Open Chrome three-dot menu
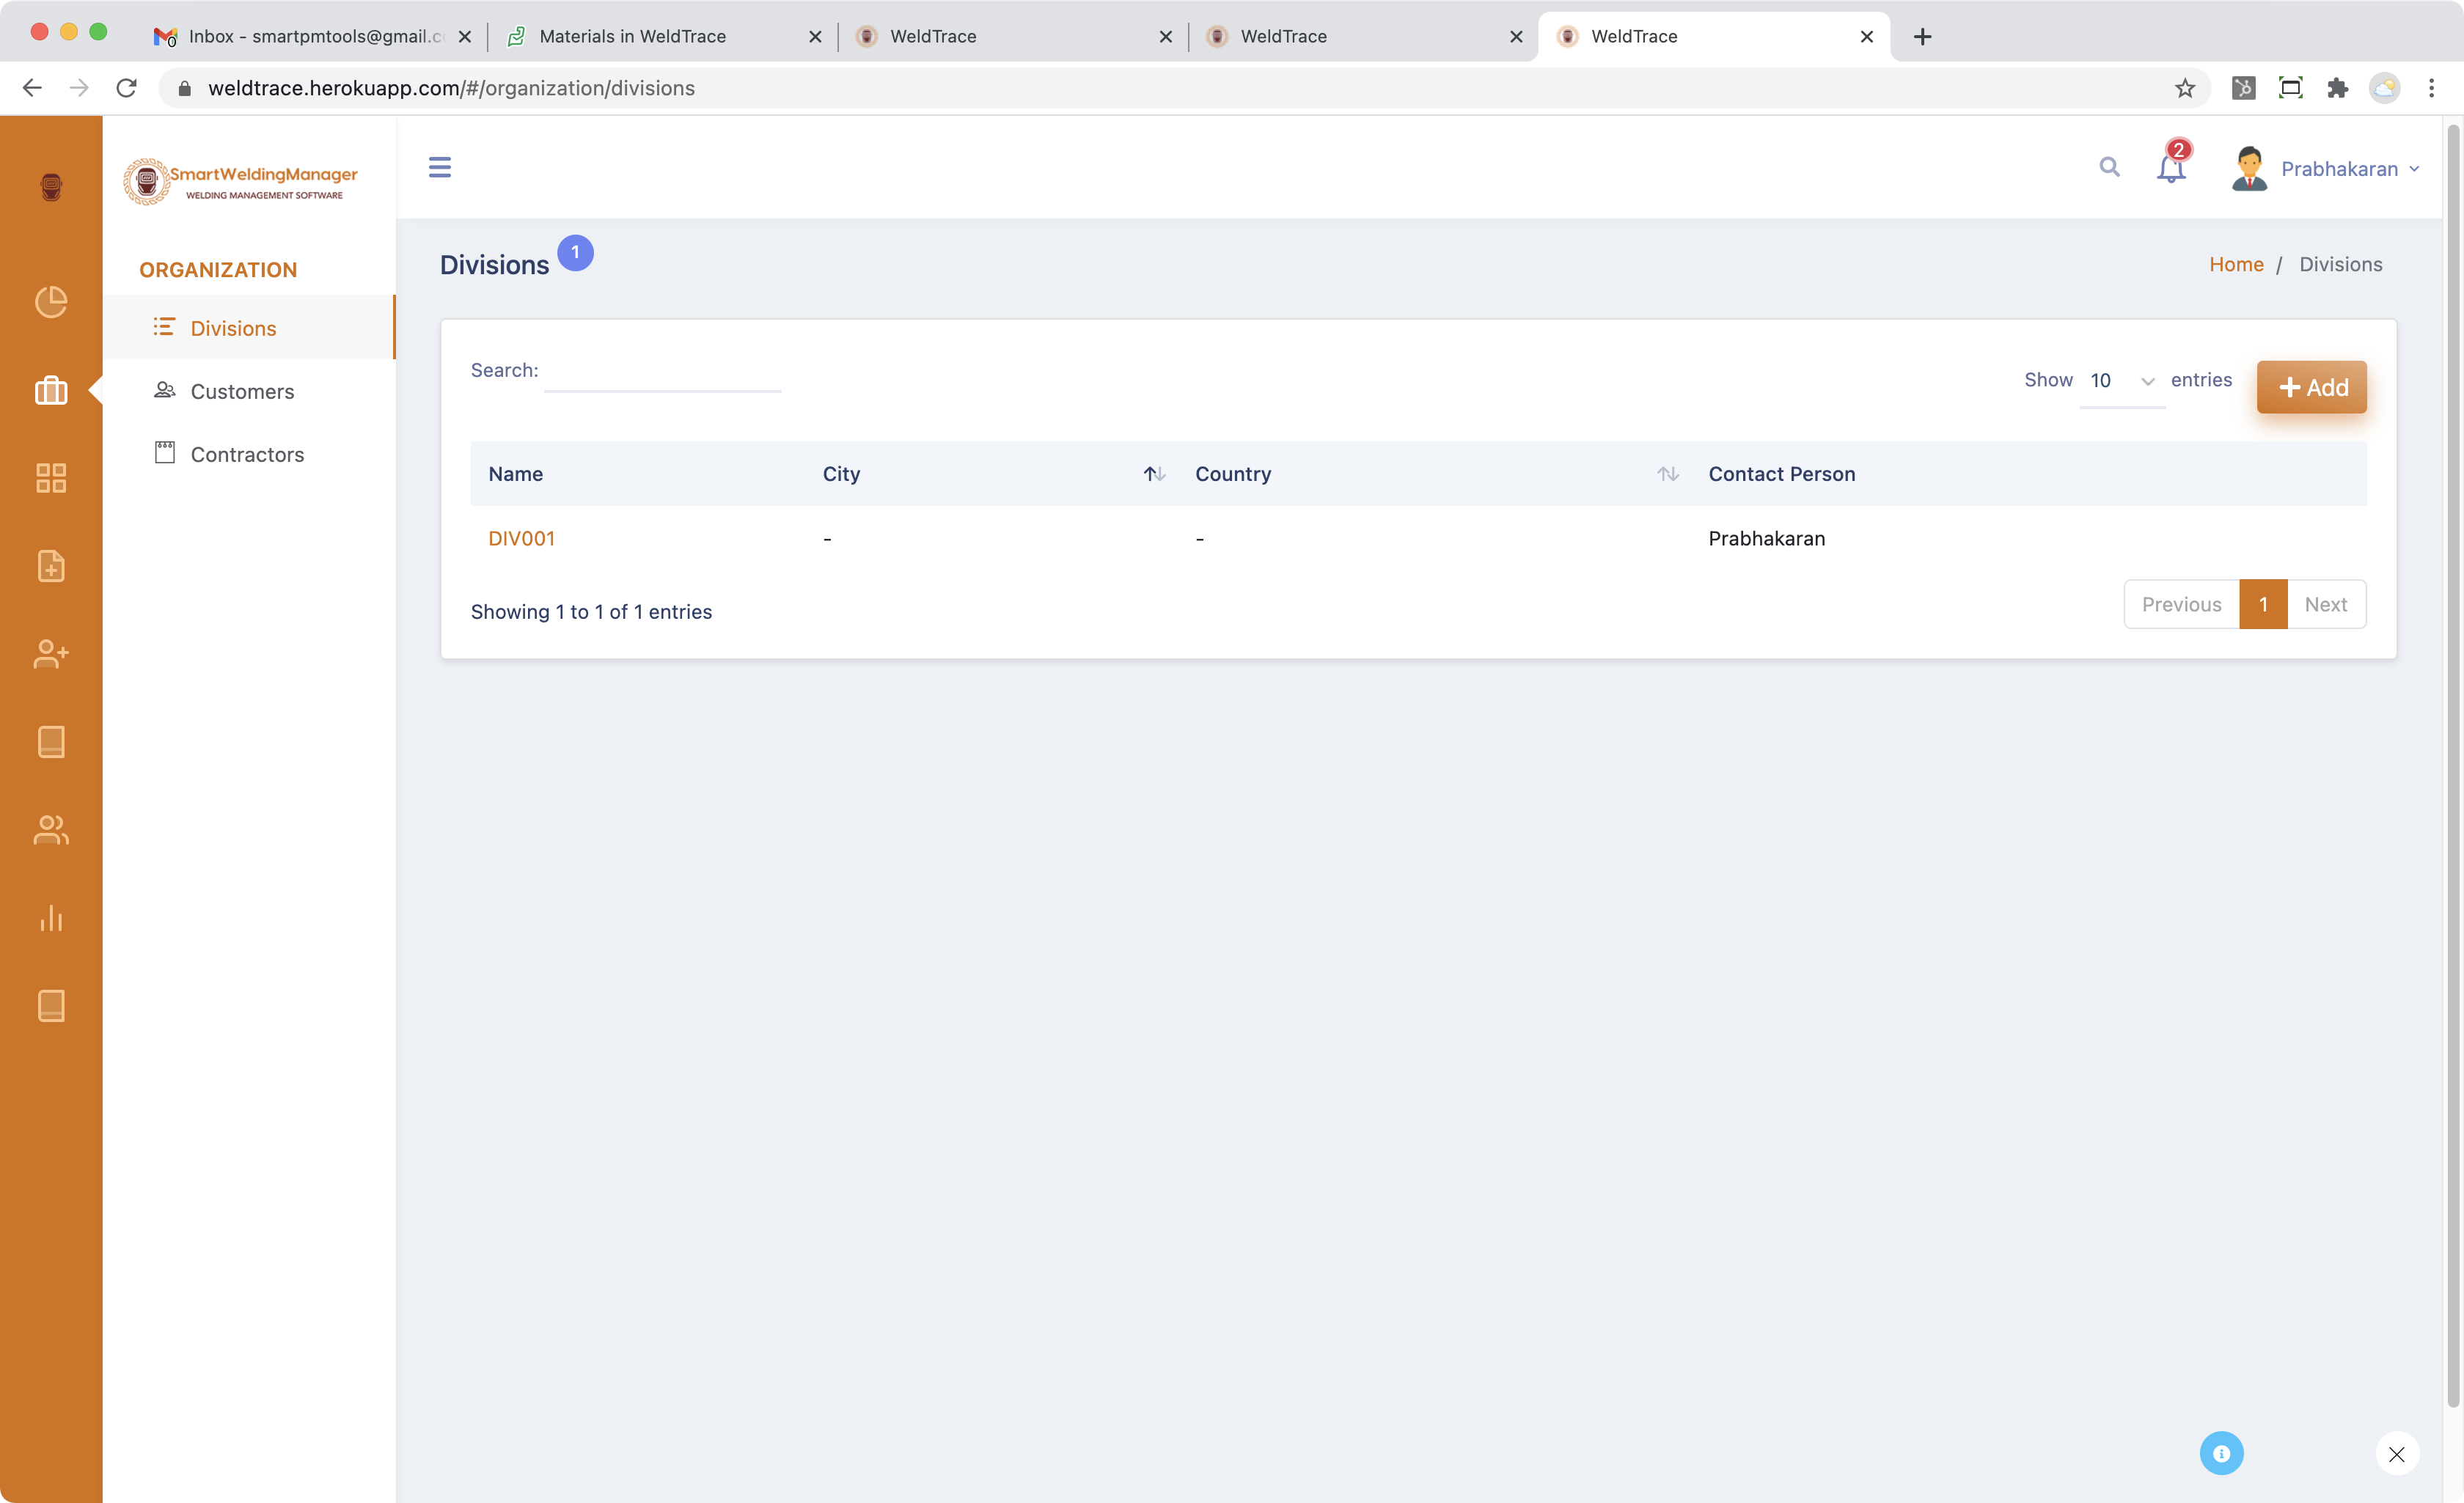This screenshot has width=2464, height=1503. (x=2431, y=88)
